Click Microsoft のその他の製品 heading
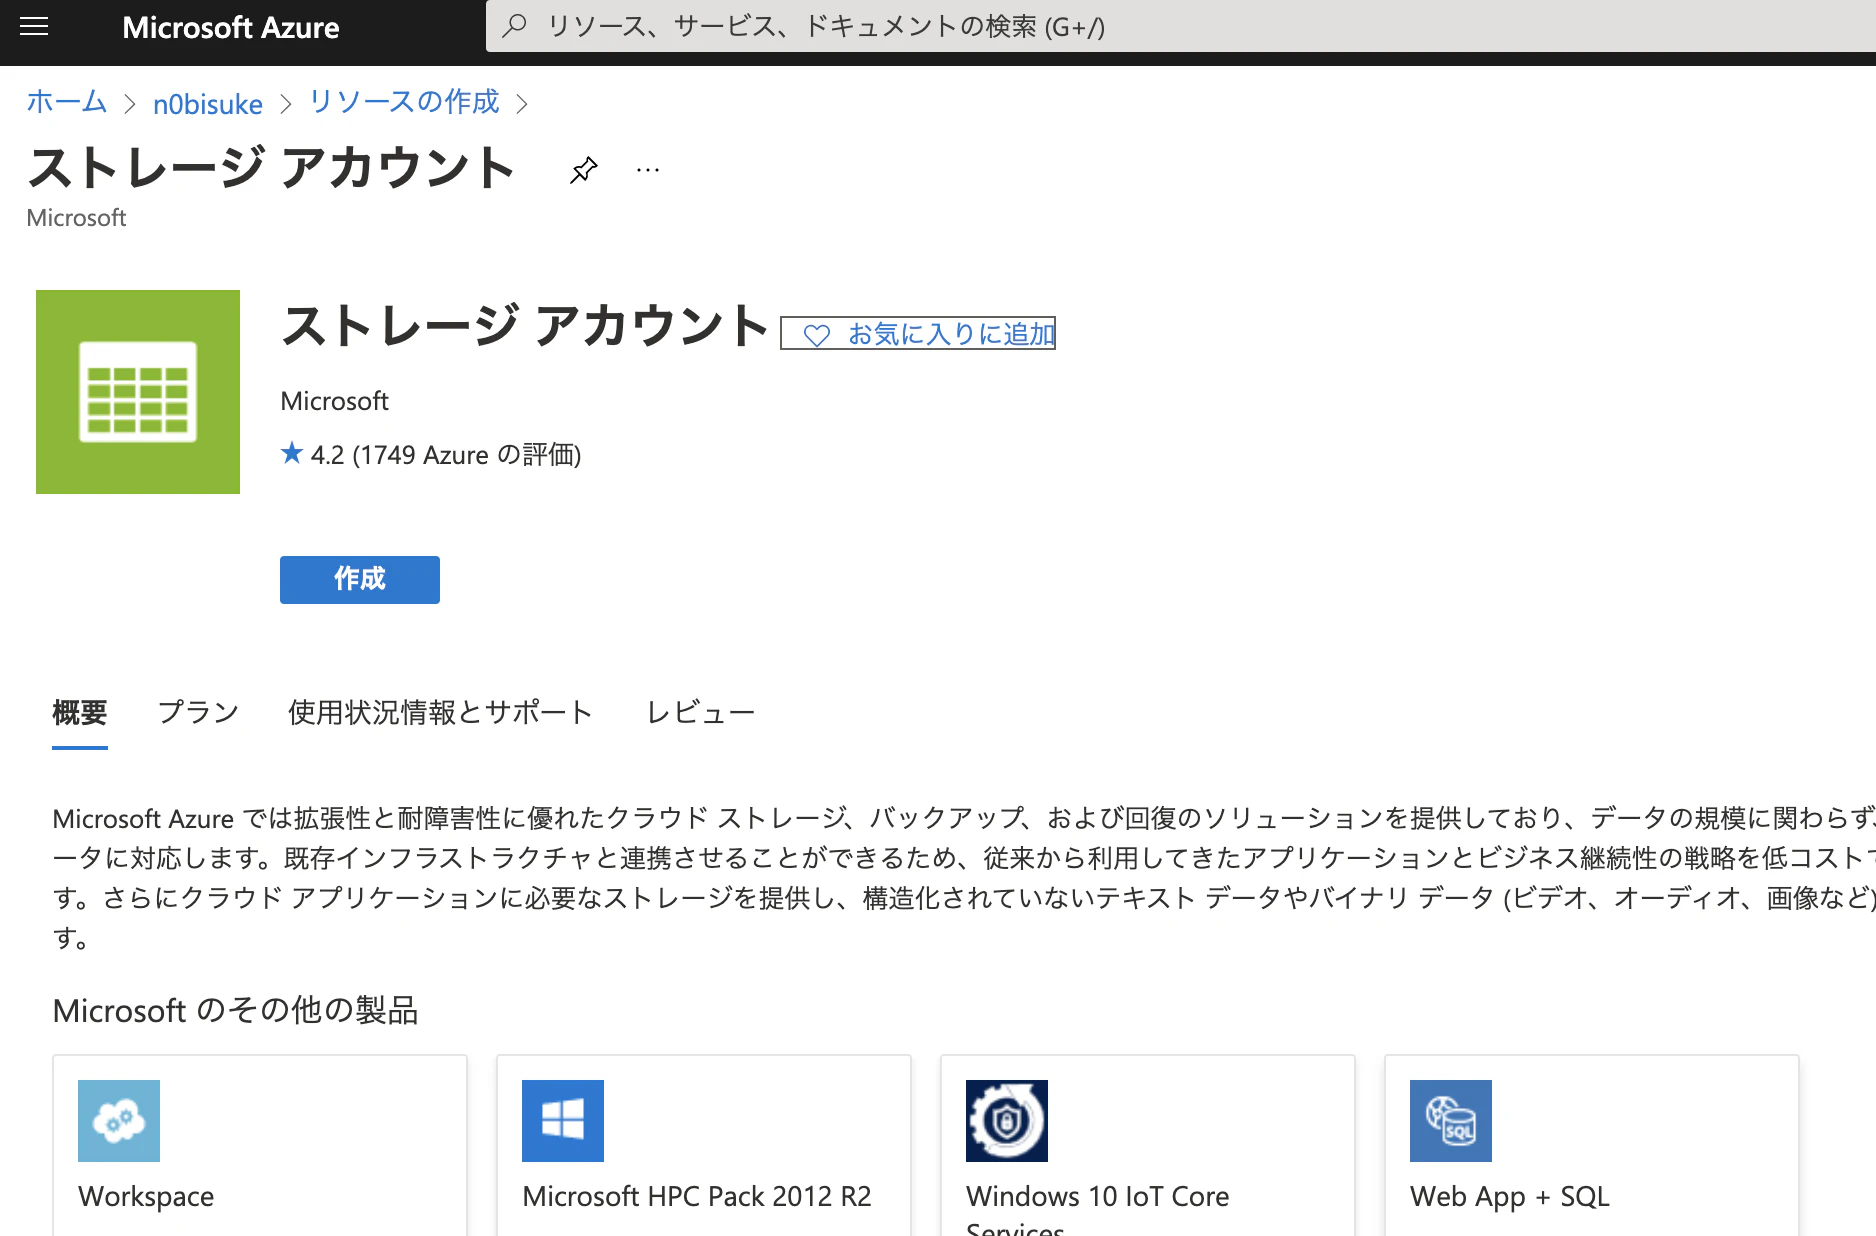 pos(235,1011)
